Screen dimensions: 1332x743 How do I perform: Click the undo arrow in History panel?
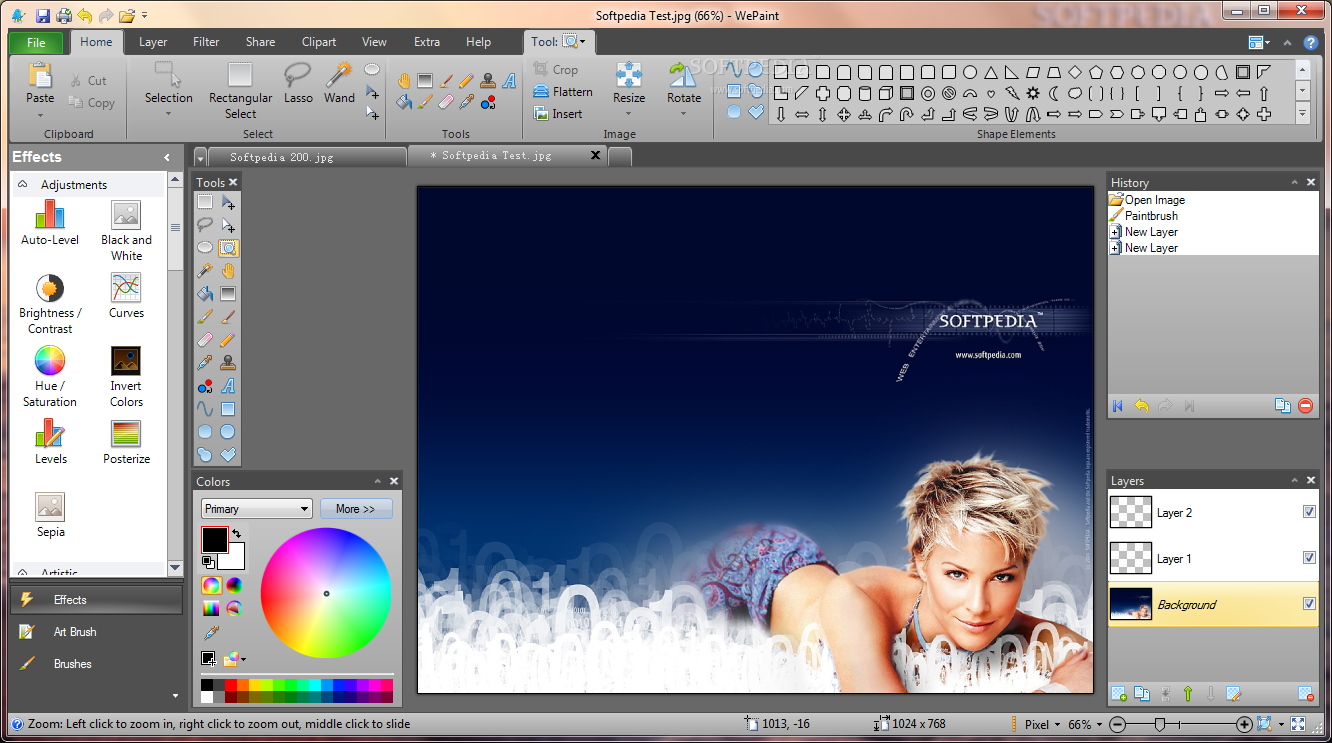click(1141, 406)
